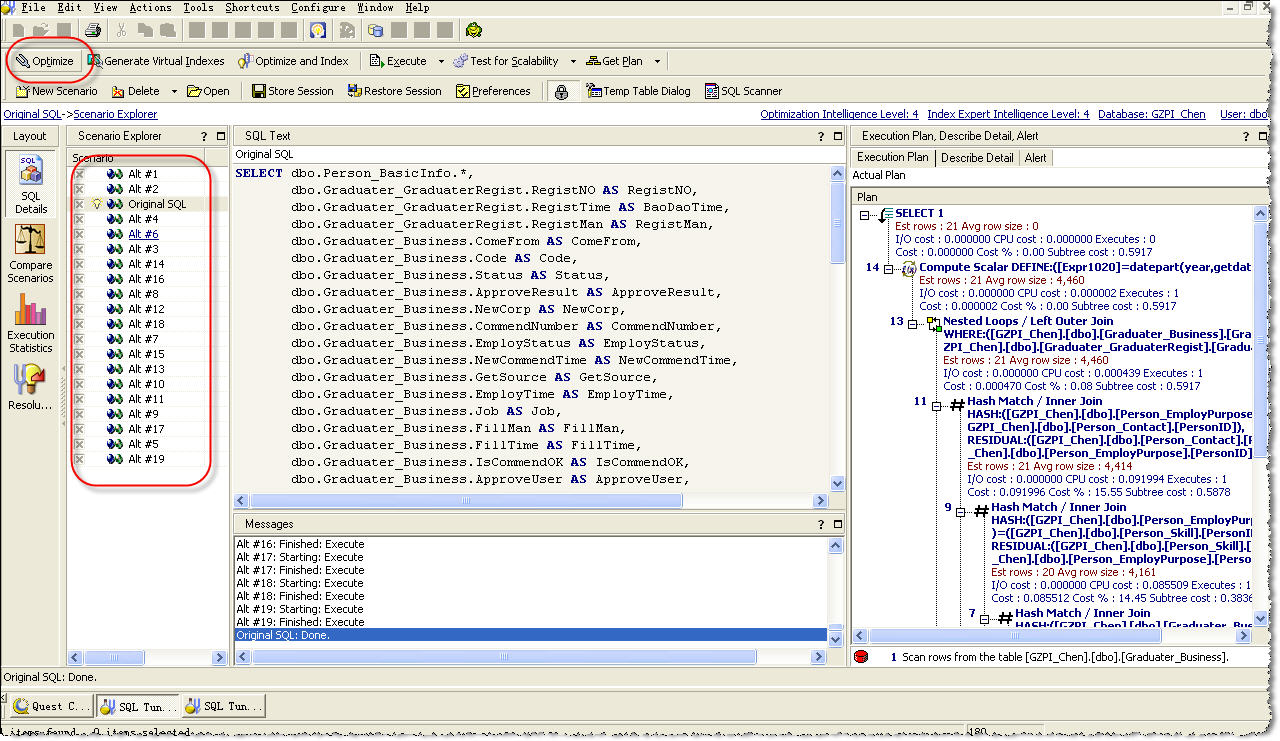Open the Temp Table Dialog
Image resolution: width=1280 pixels, height=741 pixels.
[x=637, y=91]
